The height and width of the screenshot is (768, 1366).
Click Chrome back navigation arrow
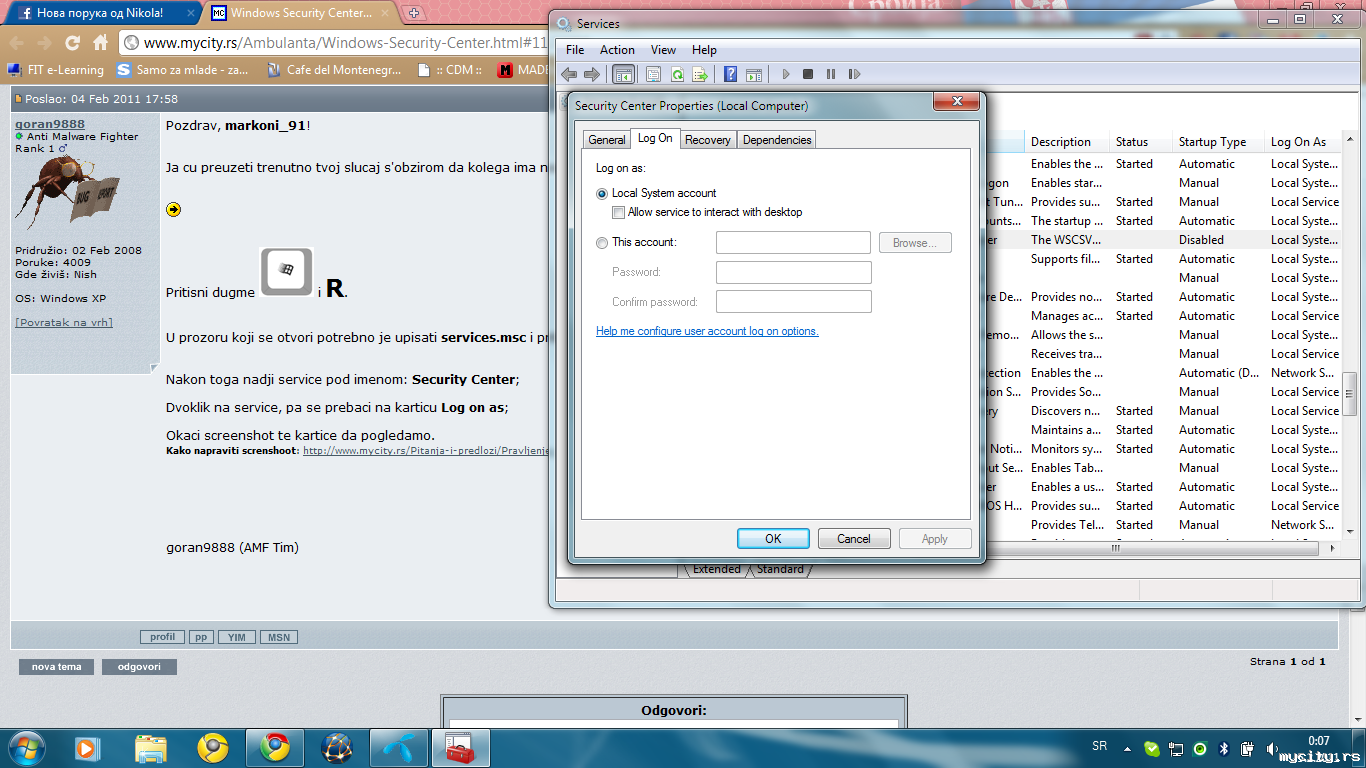[16, 43]
